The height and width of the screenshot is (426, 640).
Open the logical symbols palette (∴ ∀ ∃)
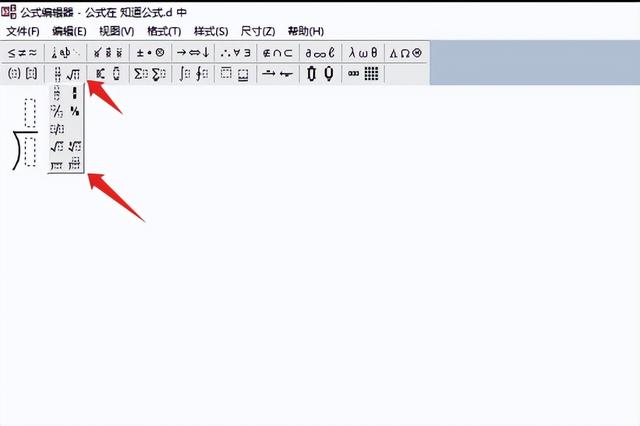236,52
